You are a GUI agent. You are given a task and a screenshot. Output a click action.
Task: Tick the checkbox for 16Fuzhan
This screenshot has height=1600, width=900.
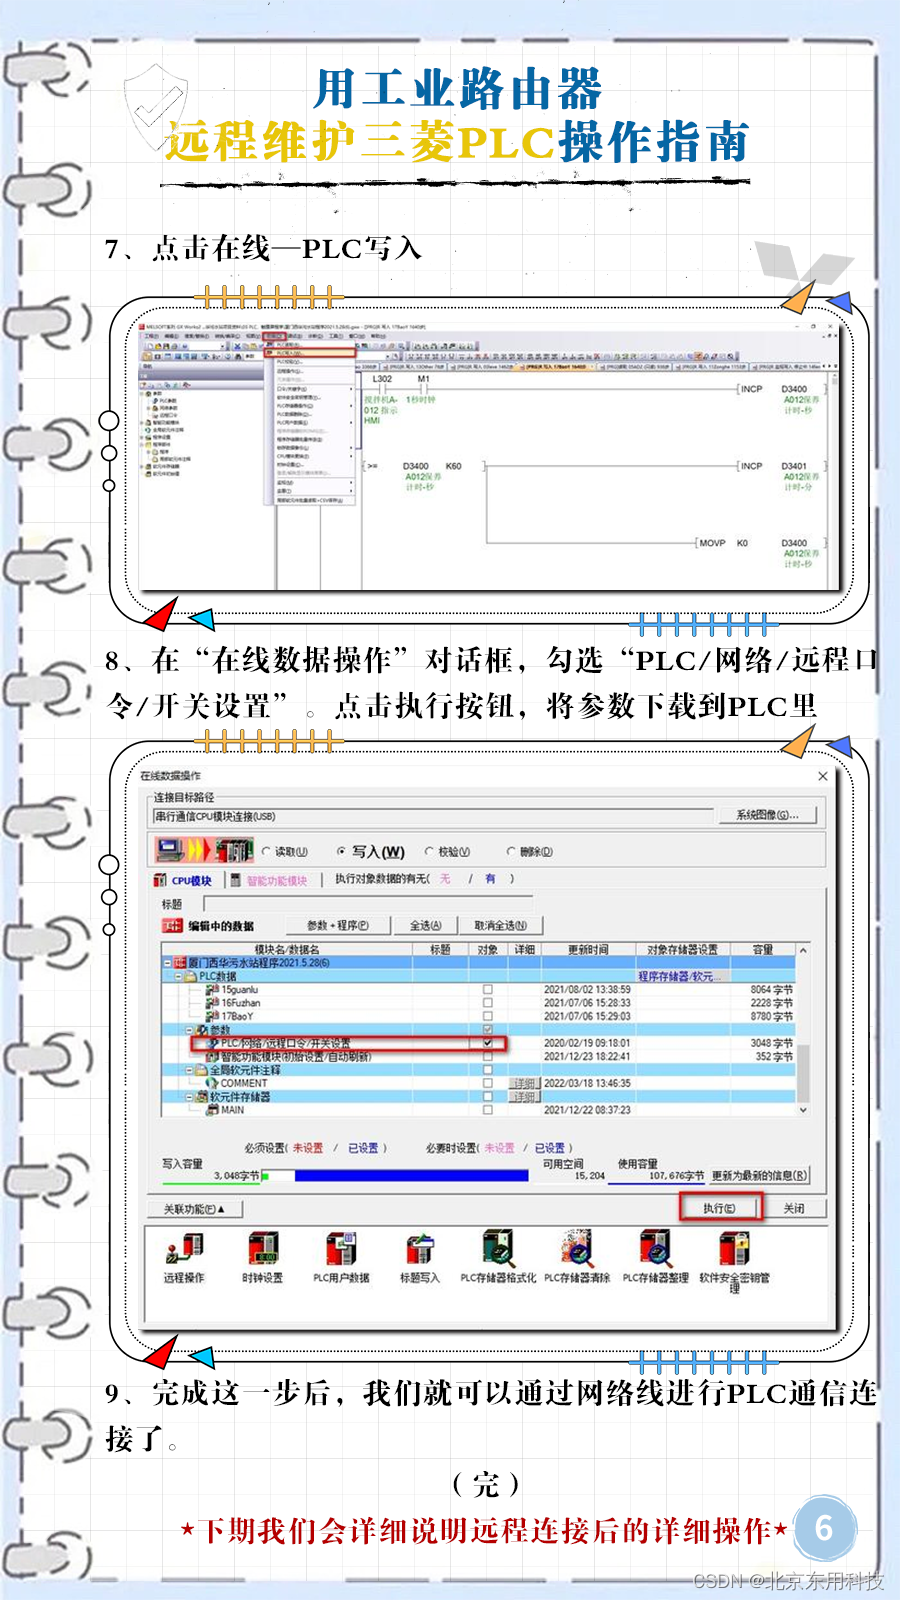488,1002
